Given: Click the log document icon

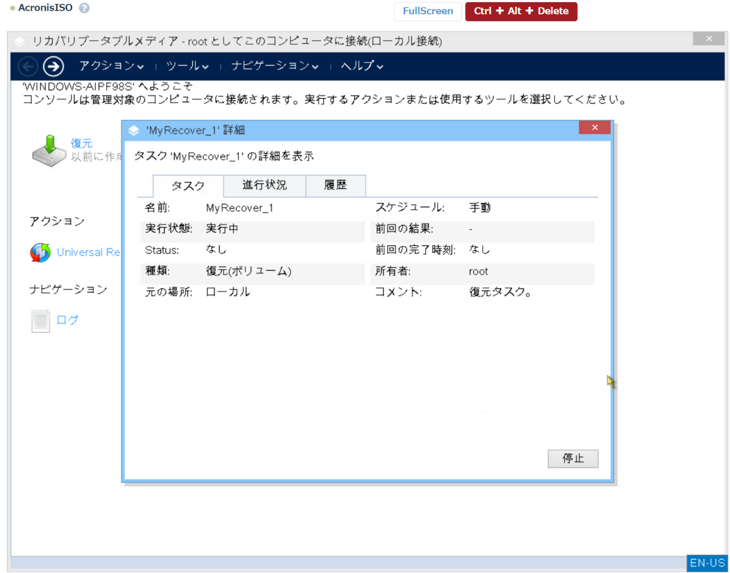Looking at the screenshot, I should (x=40, y=320).
